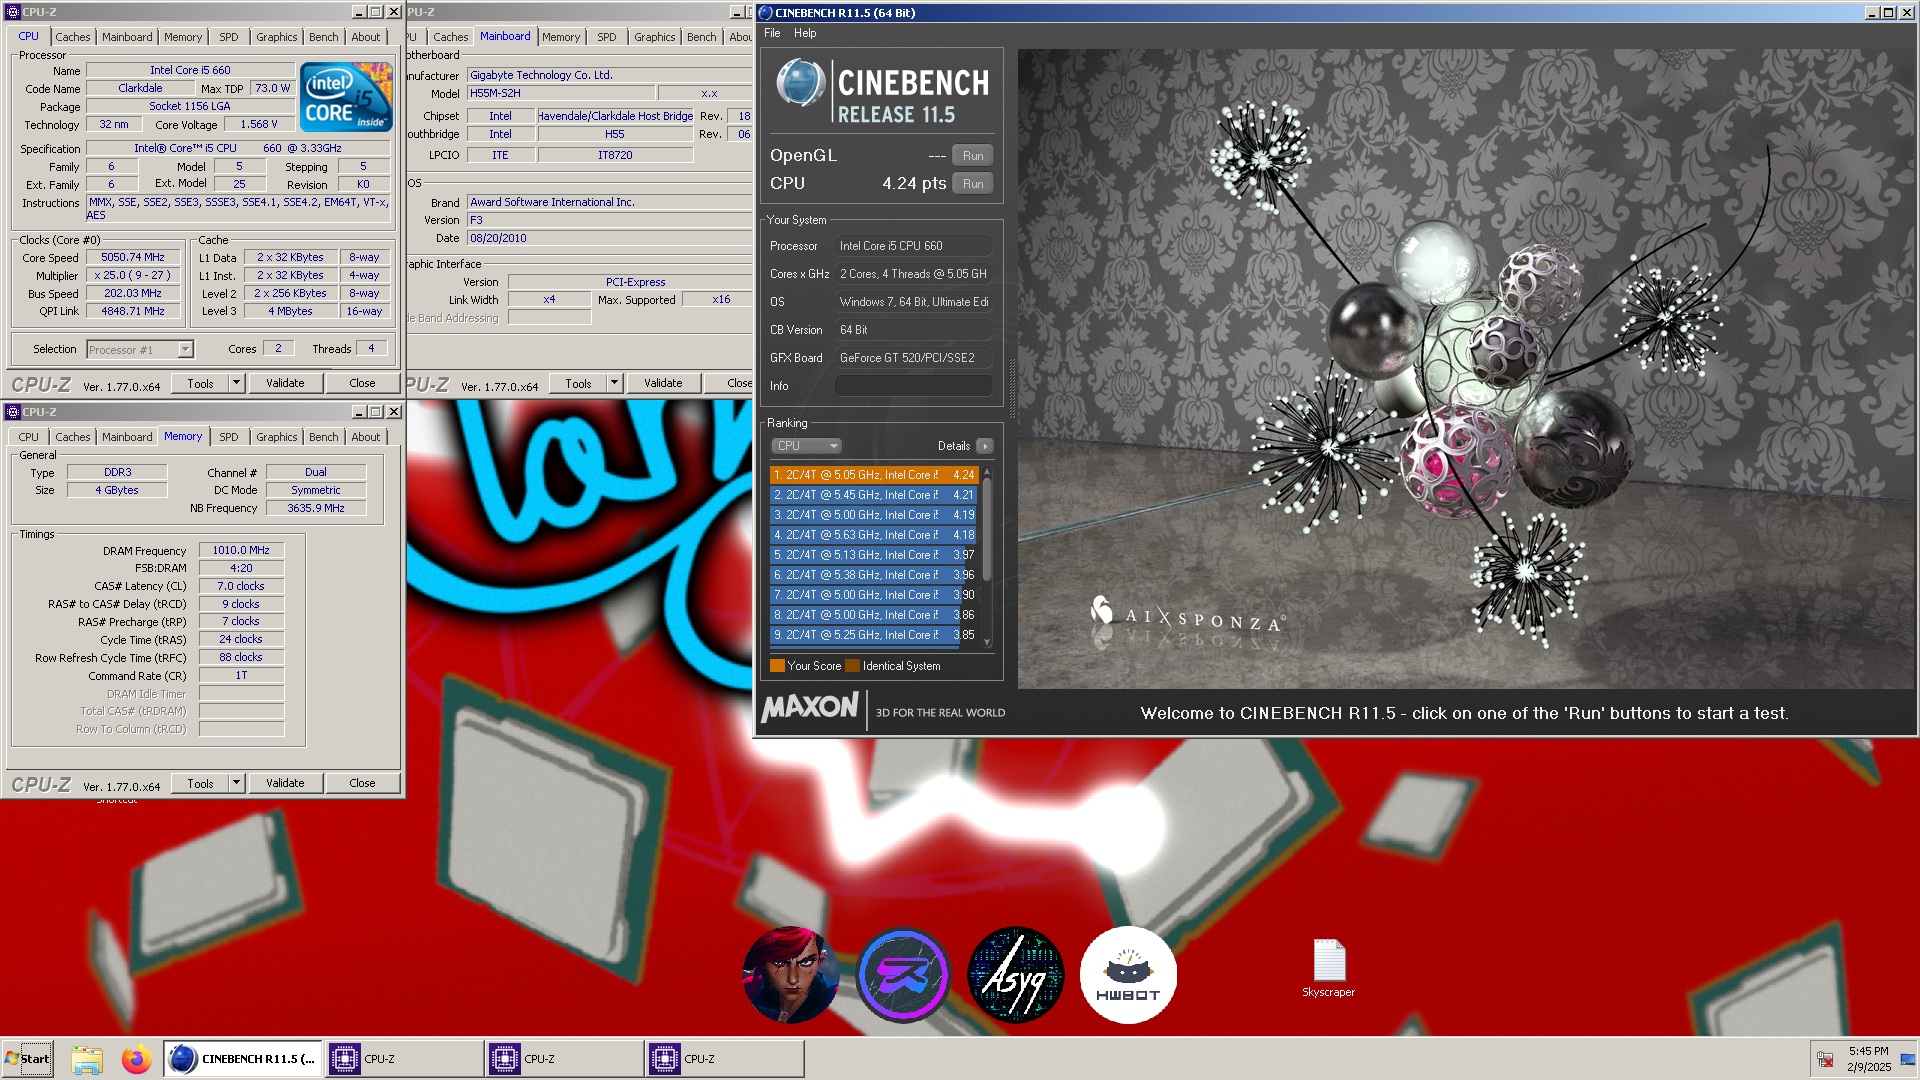This screenshot has width=1920, height=1080.
Task: Click Identical System legend swatch
Action: click(852, 666)
